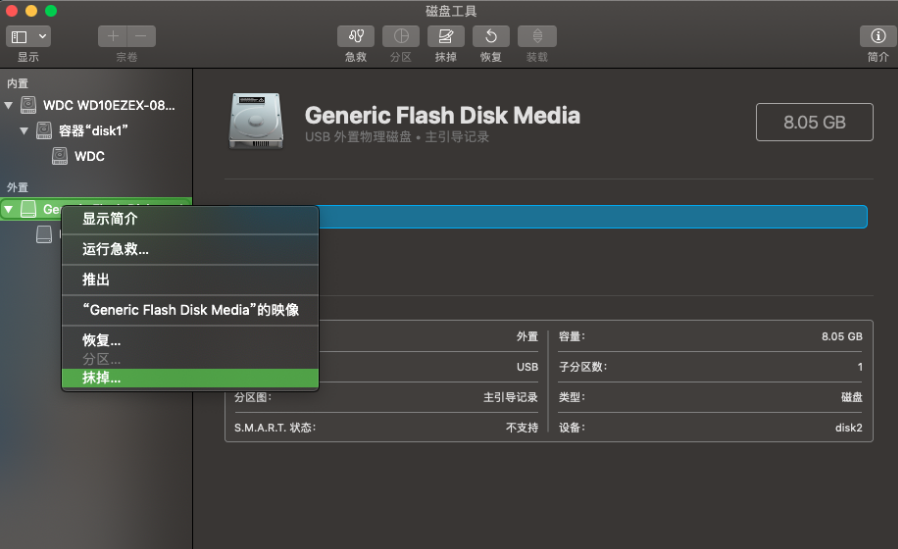
Task: Collapse the WDC WD10EZEX disk tree
Action: point(9,105)
